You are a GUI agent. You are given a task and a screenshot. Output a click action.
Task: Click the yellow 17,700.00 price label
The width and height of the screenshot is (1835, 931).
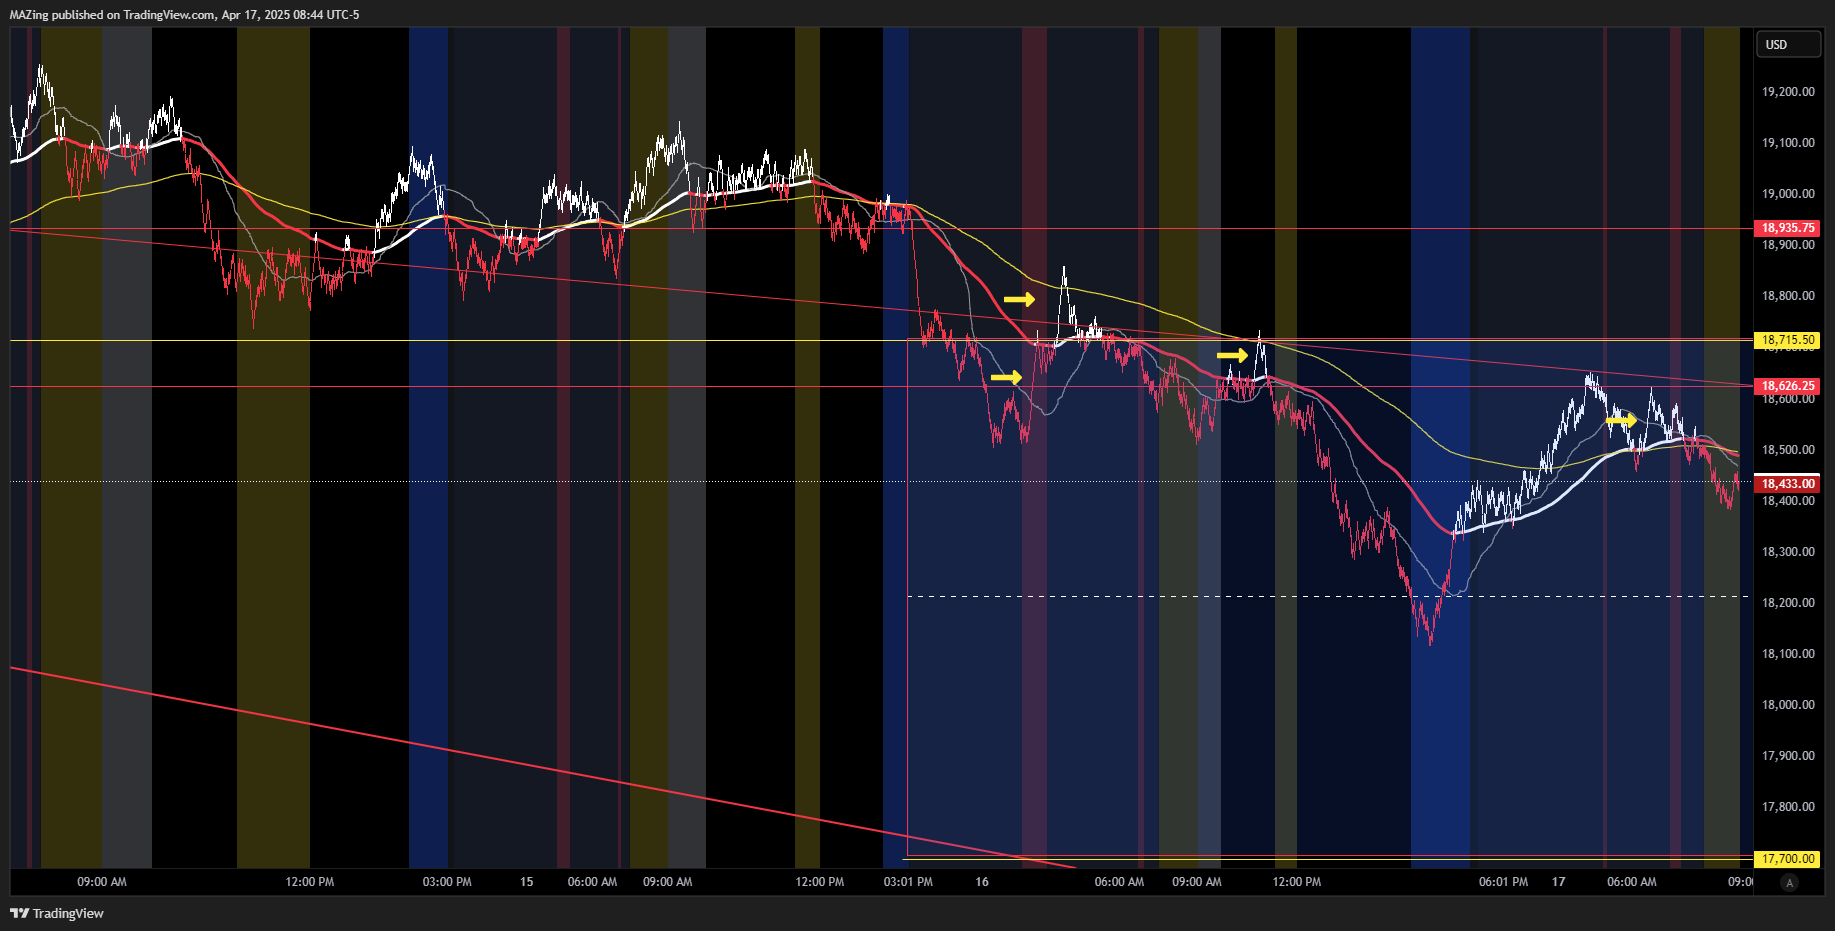(x=1788, y=859)
